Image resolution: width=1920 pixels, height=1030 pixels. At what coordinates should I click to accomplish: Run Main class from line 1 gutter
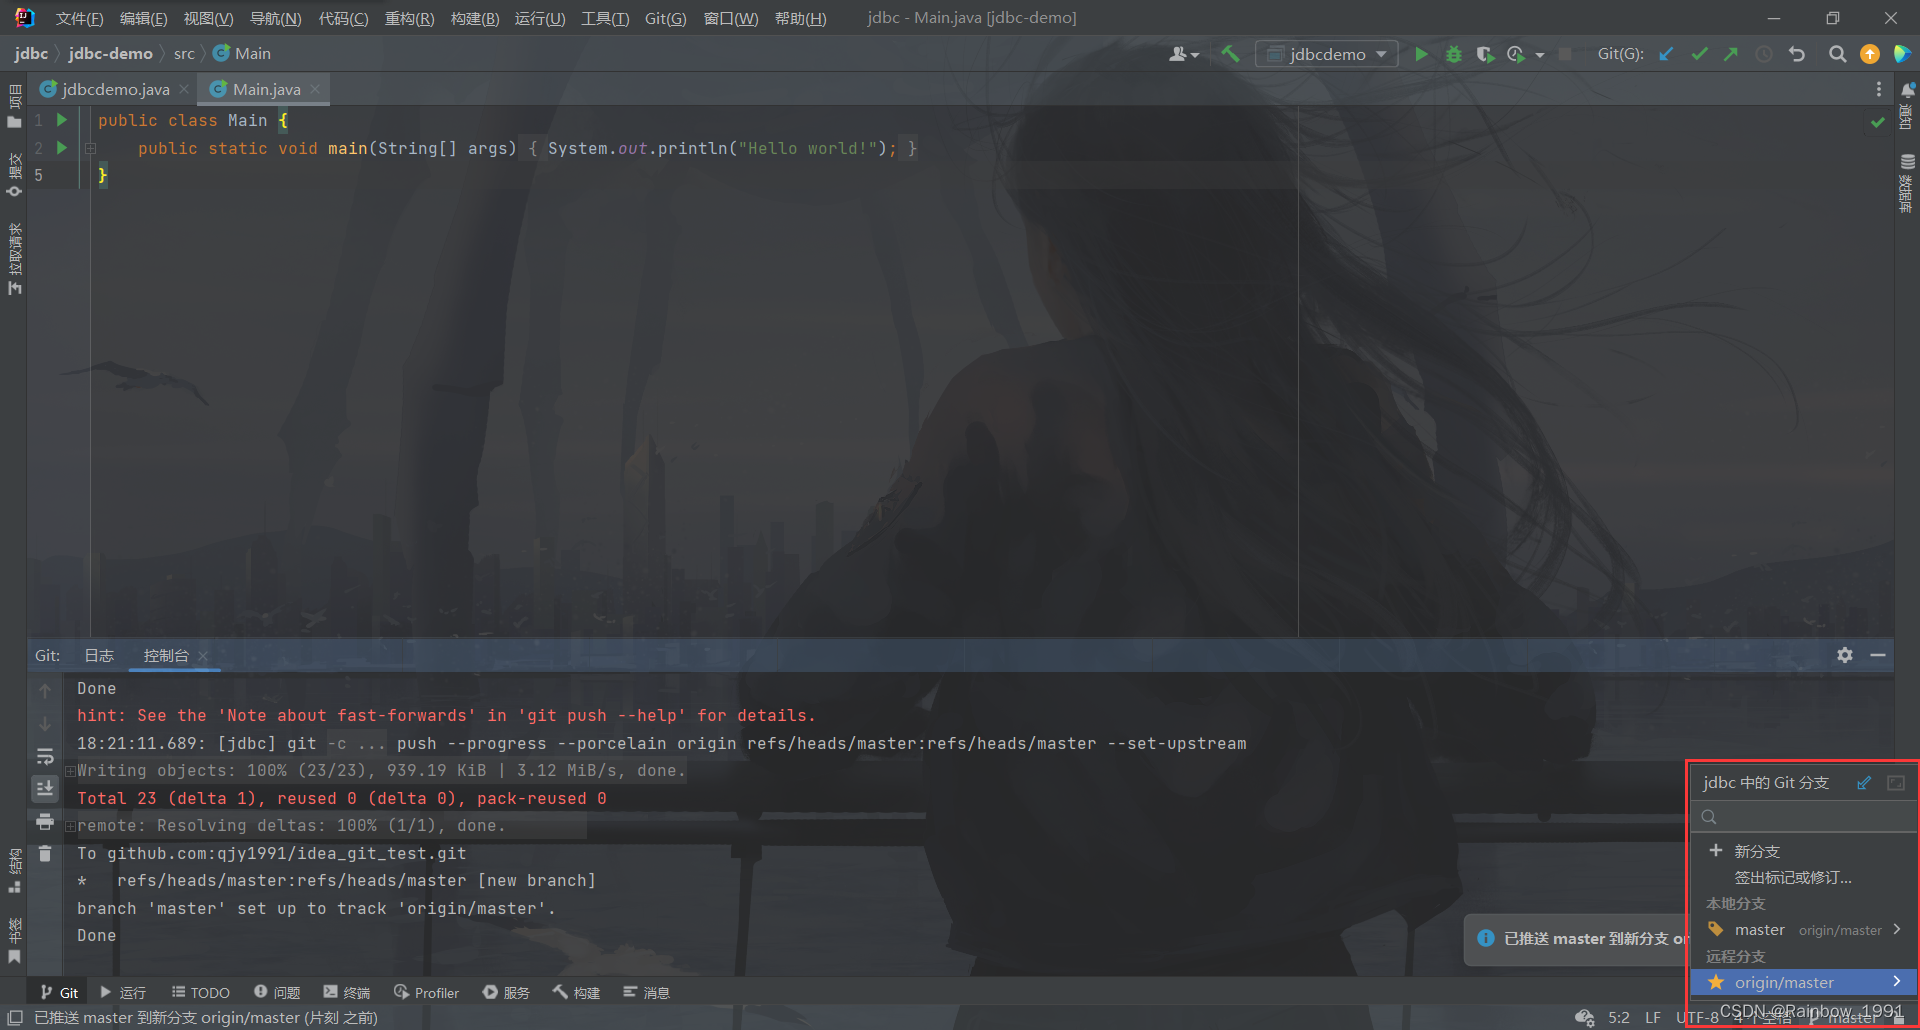62,120
